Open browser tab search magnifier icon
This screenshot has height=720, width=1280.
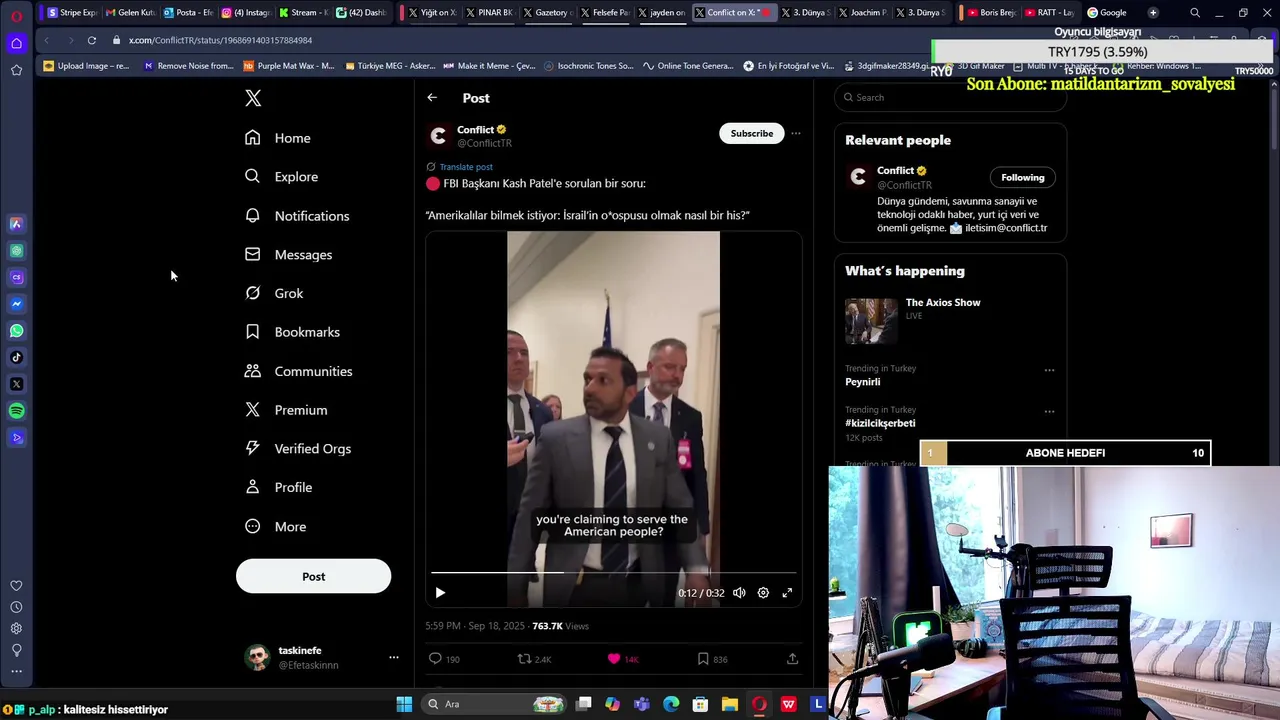[1195, 12]
